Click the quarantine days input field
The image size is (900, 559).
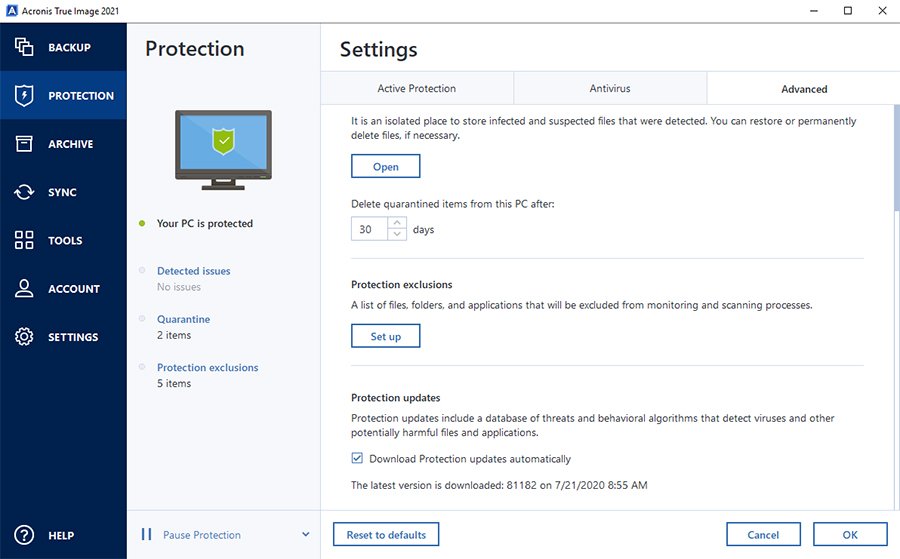click(367, 229)
